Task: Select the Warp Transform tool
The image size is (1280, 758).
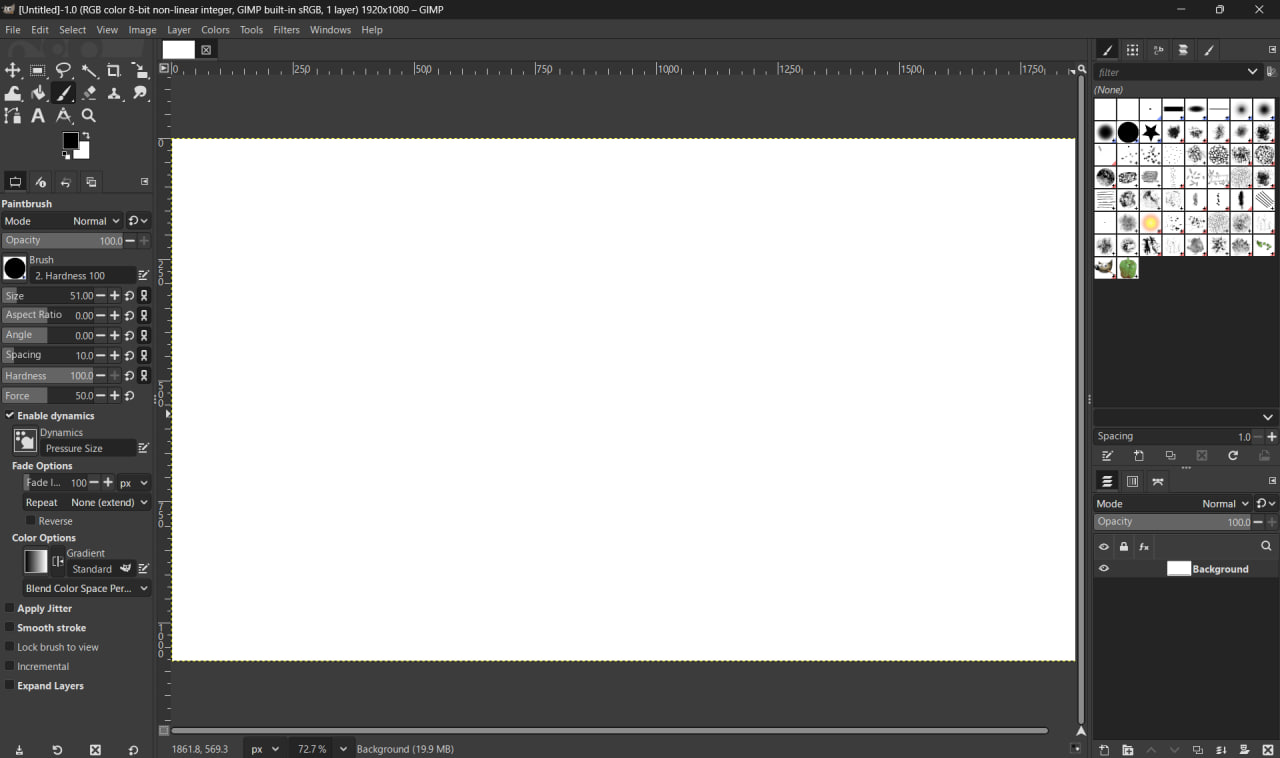Action: 13,93
